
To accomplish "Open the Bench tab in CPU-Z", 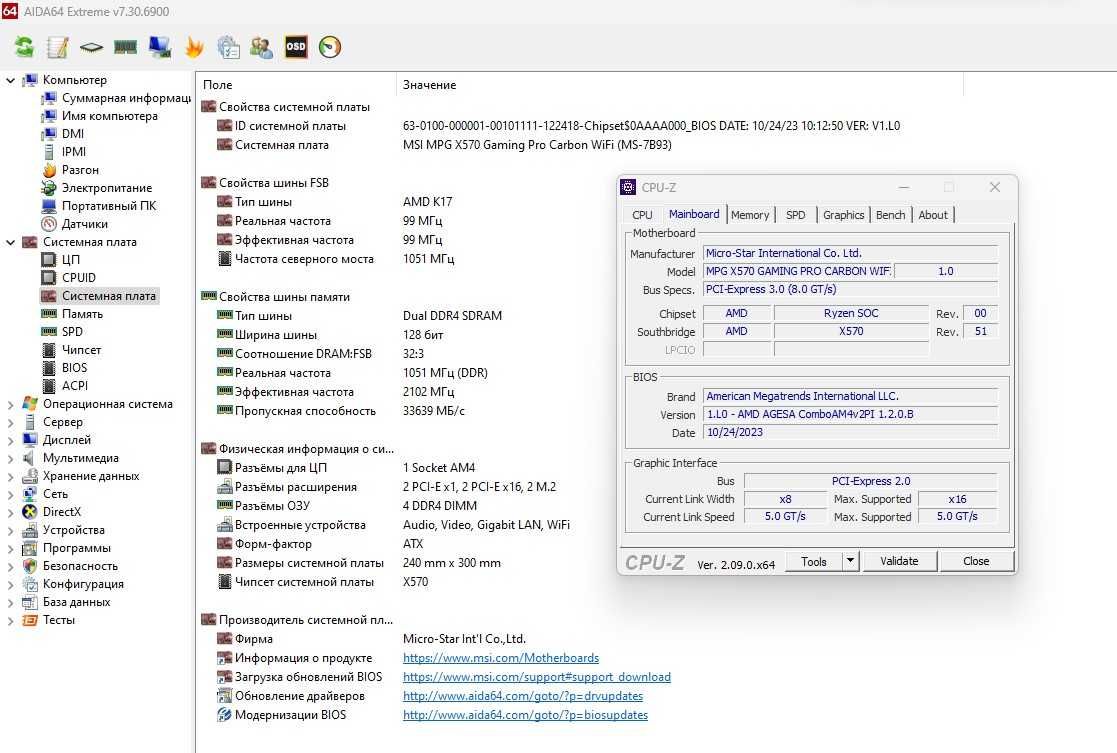I will point(890,215).
